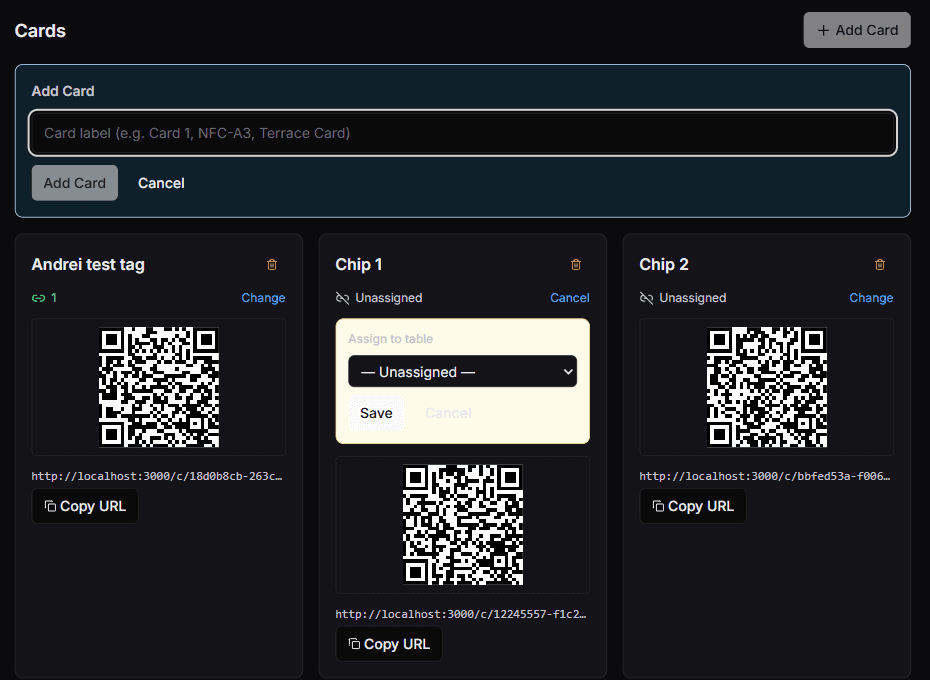Image resolution: width=930 pixels, height=680 pixels.
Task: Click the Cards page heading
Action: (40, 31)
